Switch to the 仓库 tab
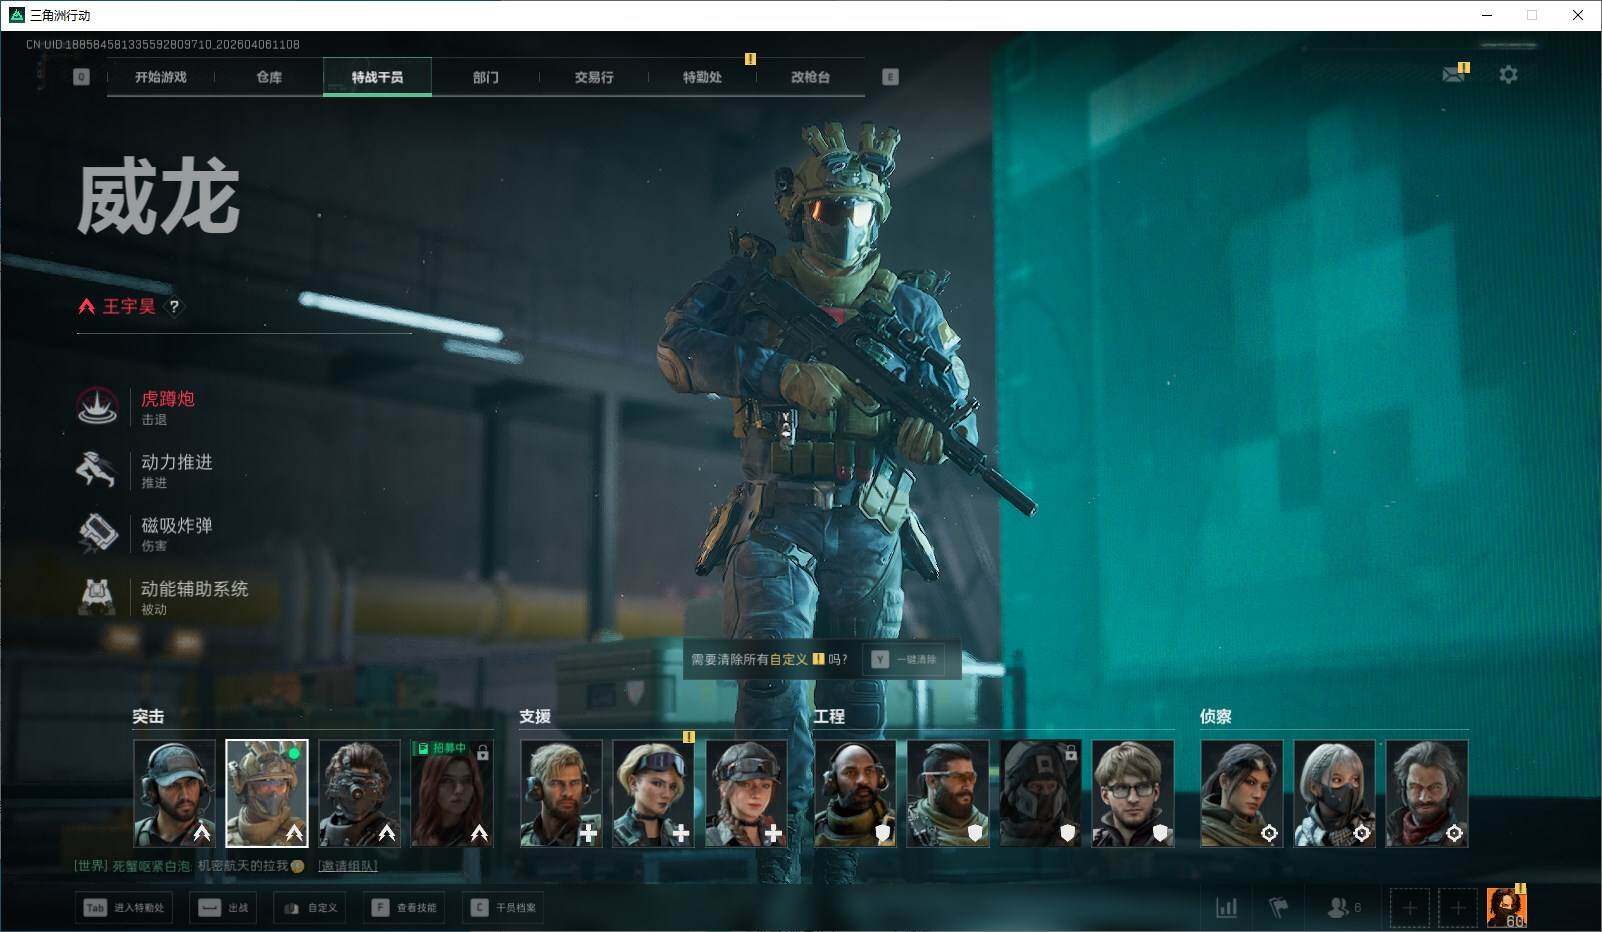 tap(269, 77)
